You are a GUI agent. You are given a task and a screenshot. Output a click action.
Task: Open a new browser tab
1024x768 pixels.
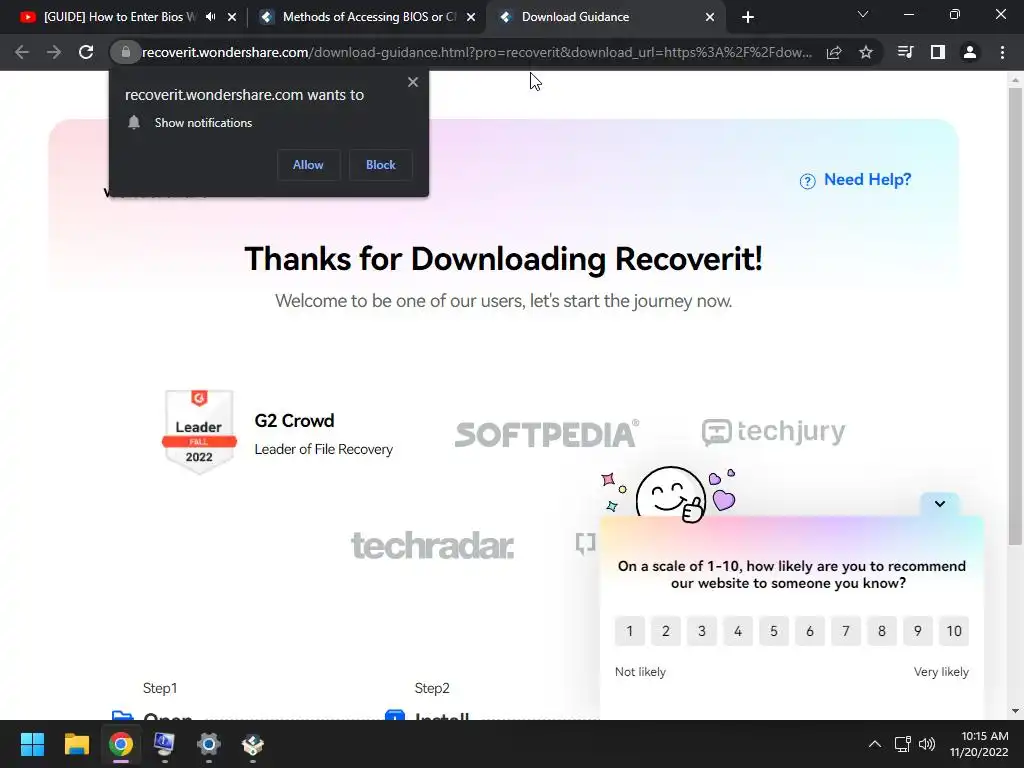coord(748,17)
